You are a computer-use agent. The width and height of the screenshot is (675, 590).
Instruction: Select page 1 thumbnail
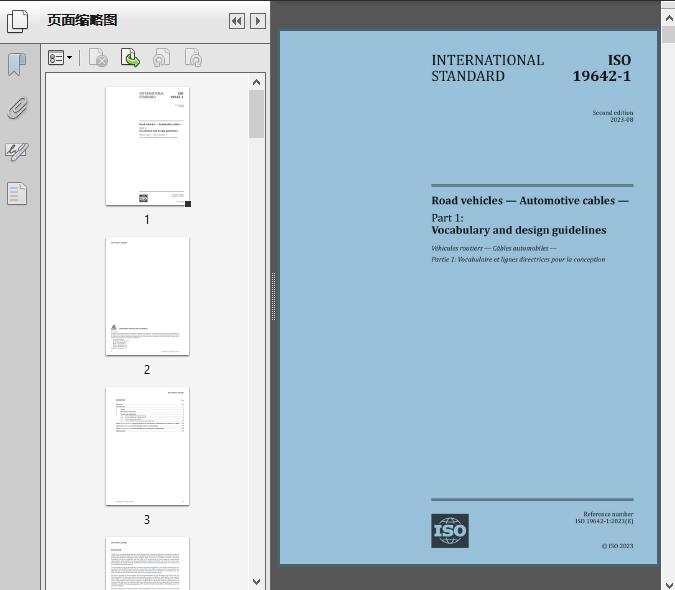(147, 146)
